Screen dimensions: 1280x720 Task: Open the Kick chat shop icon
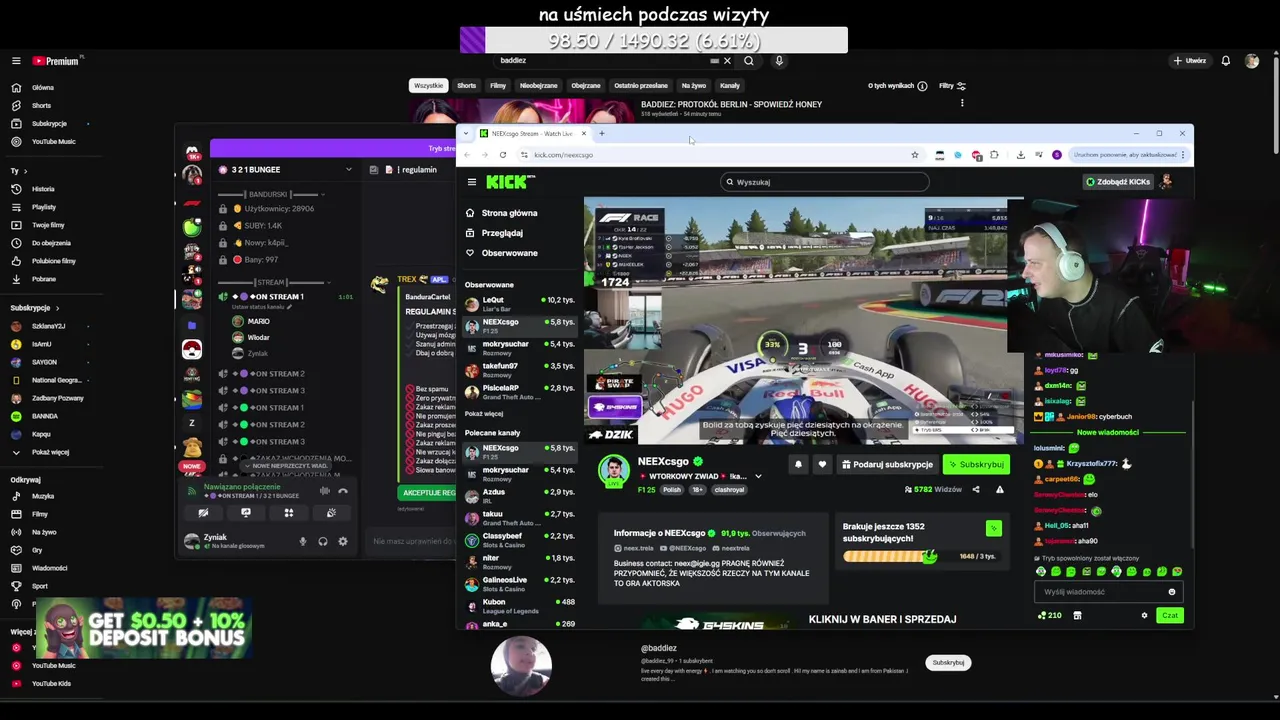pyautogui.click(x=1077, y=616)
